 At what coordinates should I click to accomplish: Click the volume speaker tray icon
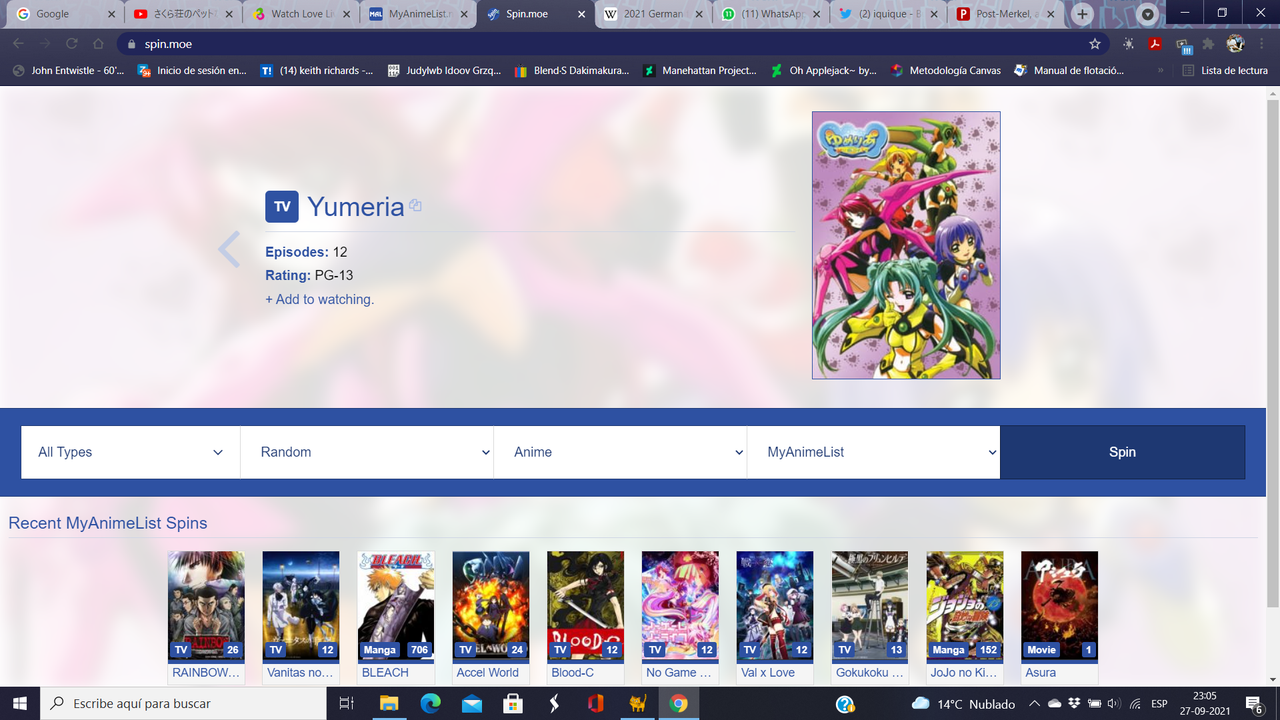point(1112,703)
